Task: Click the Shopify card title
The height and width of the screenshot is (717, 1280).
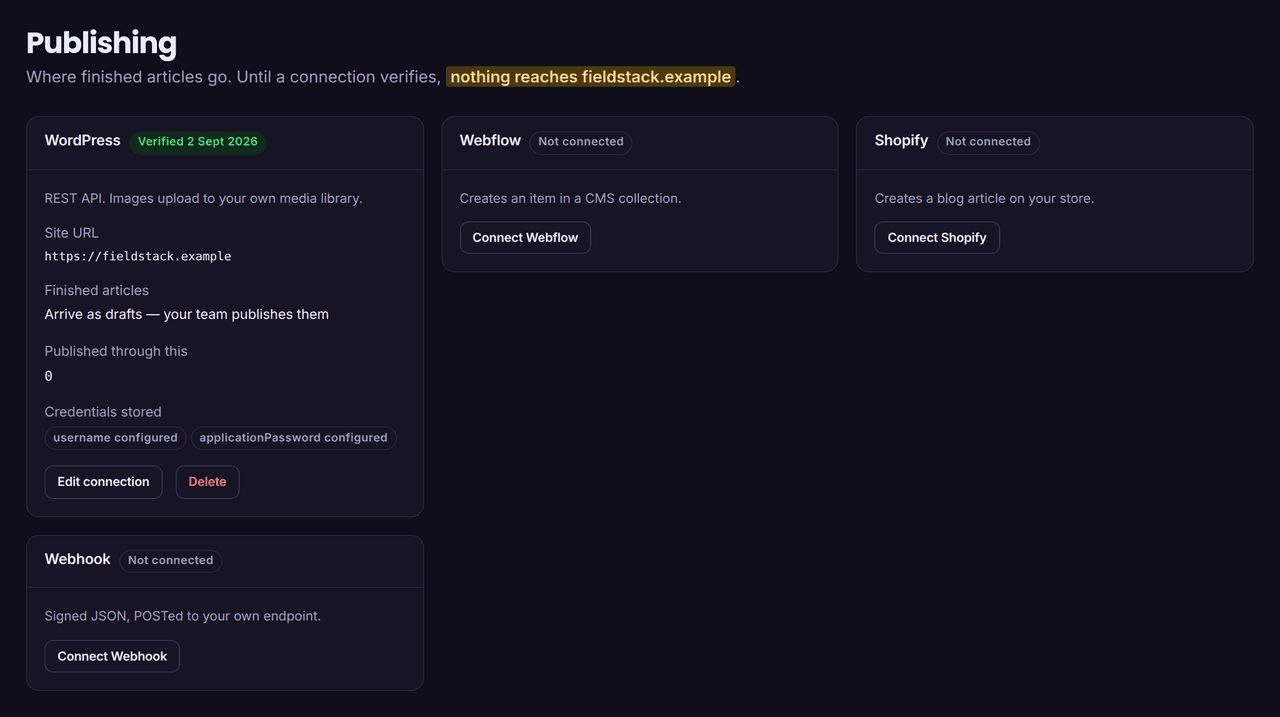Action: (x=901, y=141)
